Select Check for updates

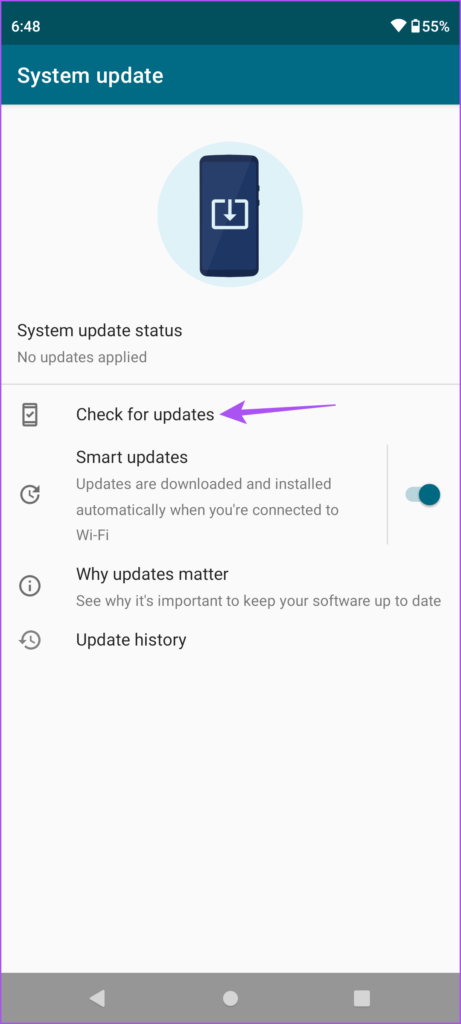(230, 415)
